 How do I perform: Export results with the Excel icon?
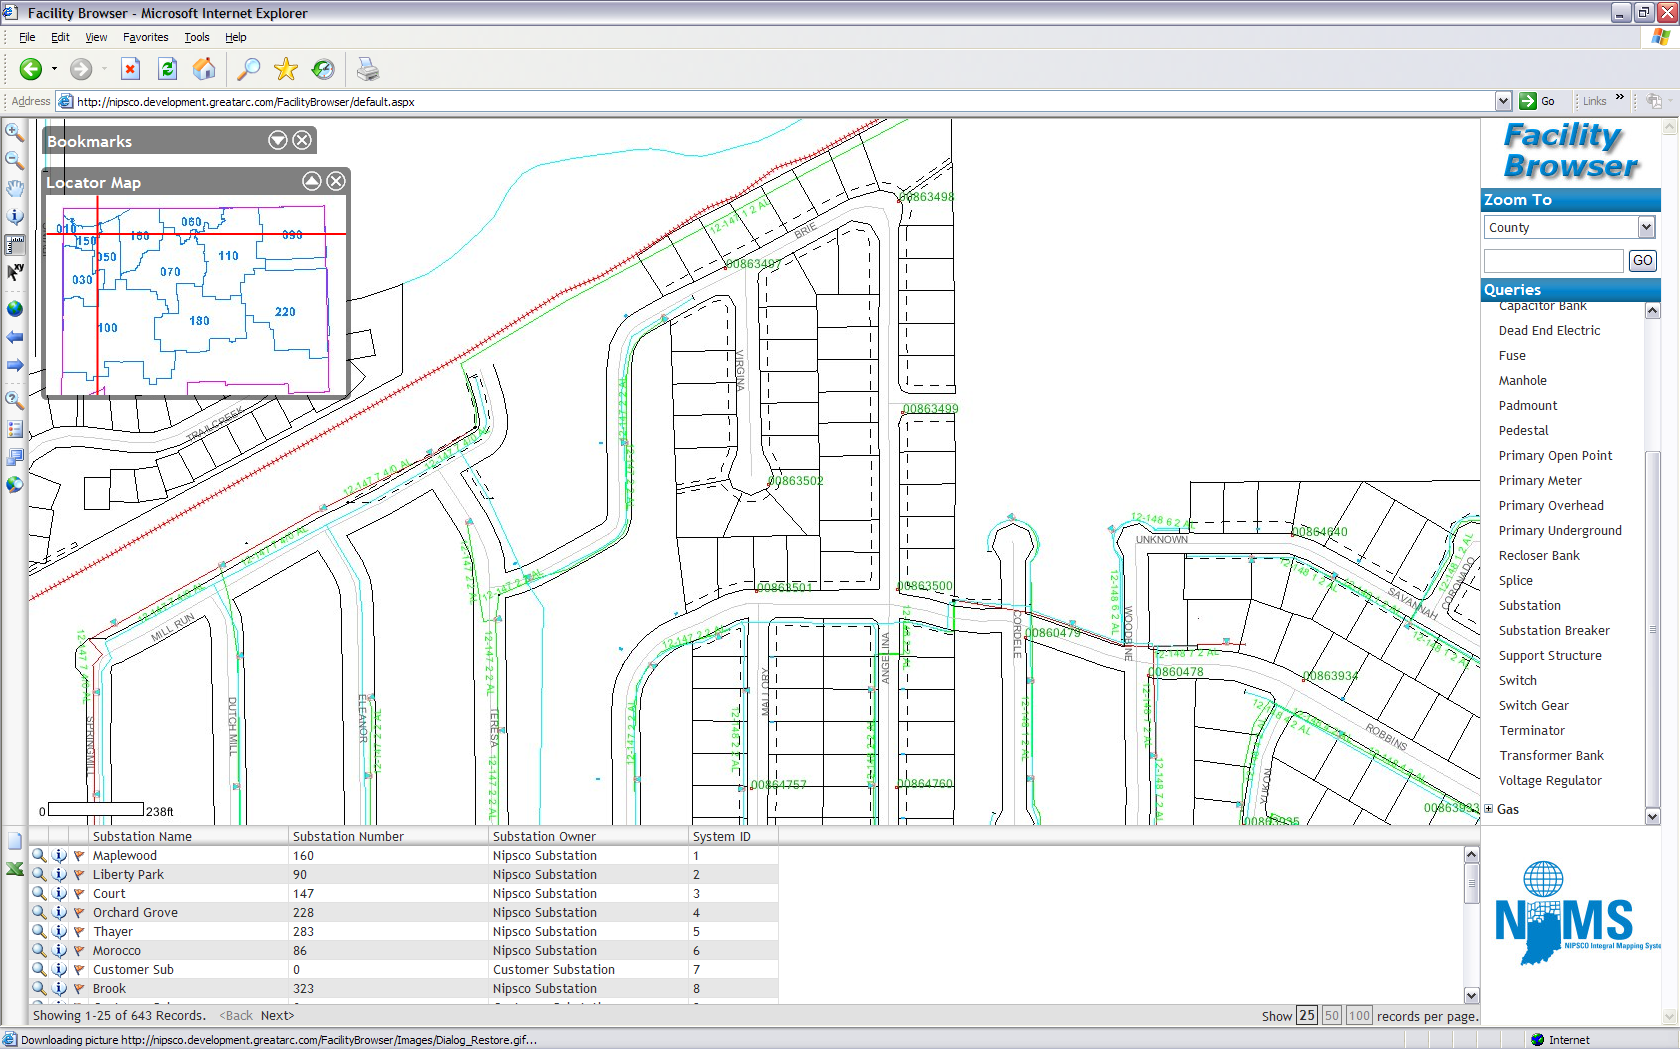(14, 869)
